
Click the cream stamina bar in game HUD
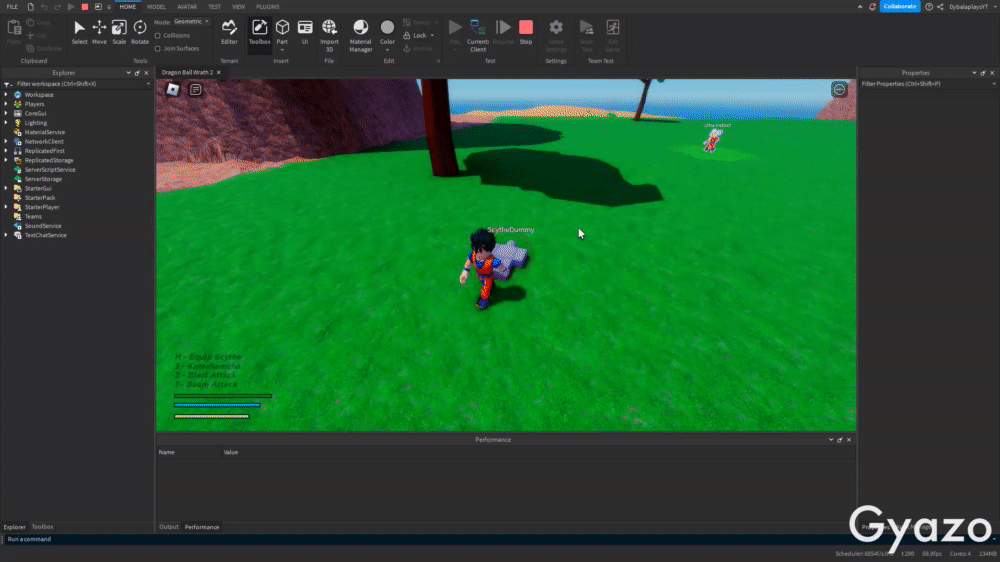(x=212, y=417)
